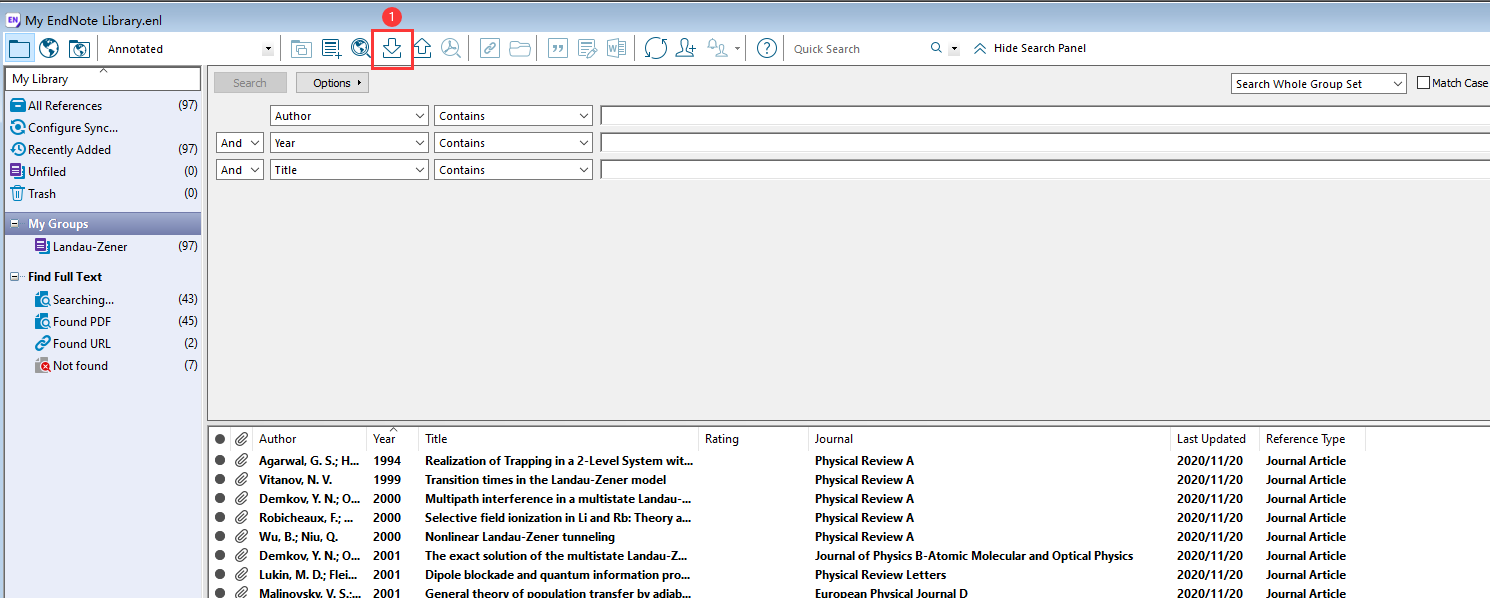Click the read/unread dot column header
The width and height of the screenshot is (1490, 598).
(219, 439)
